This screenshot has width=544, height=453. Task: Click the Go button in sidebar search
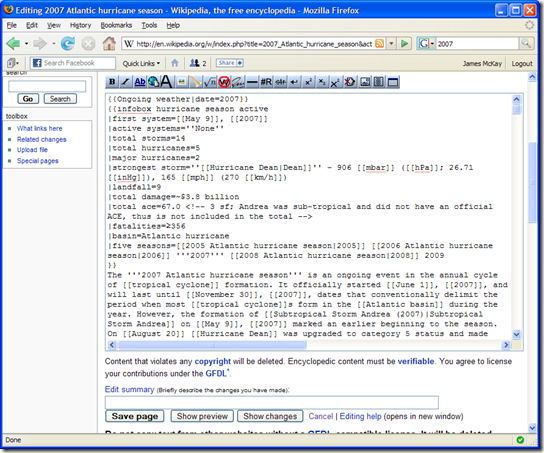pyautogui.click(x=28, y=99)
